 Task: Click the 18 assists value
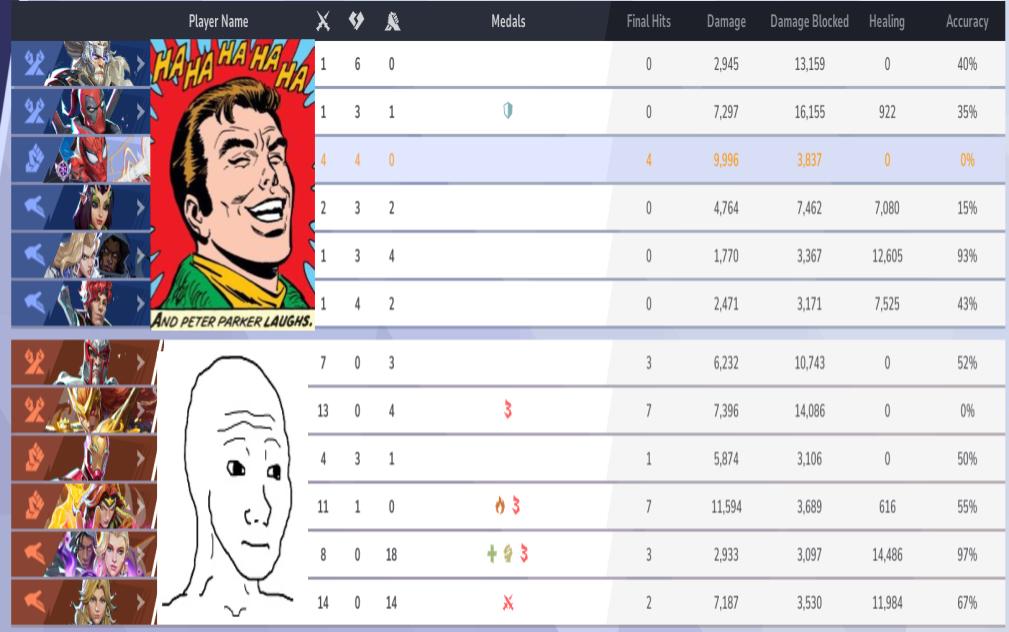point(391,555)
